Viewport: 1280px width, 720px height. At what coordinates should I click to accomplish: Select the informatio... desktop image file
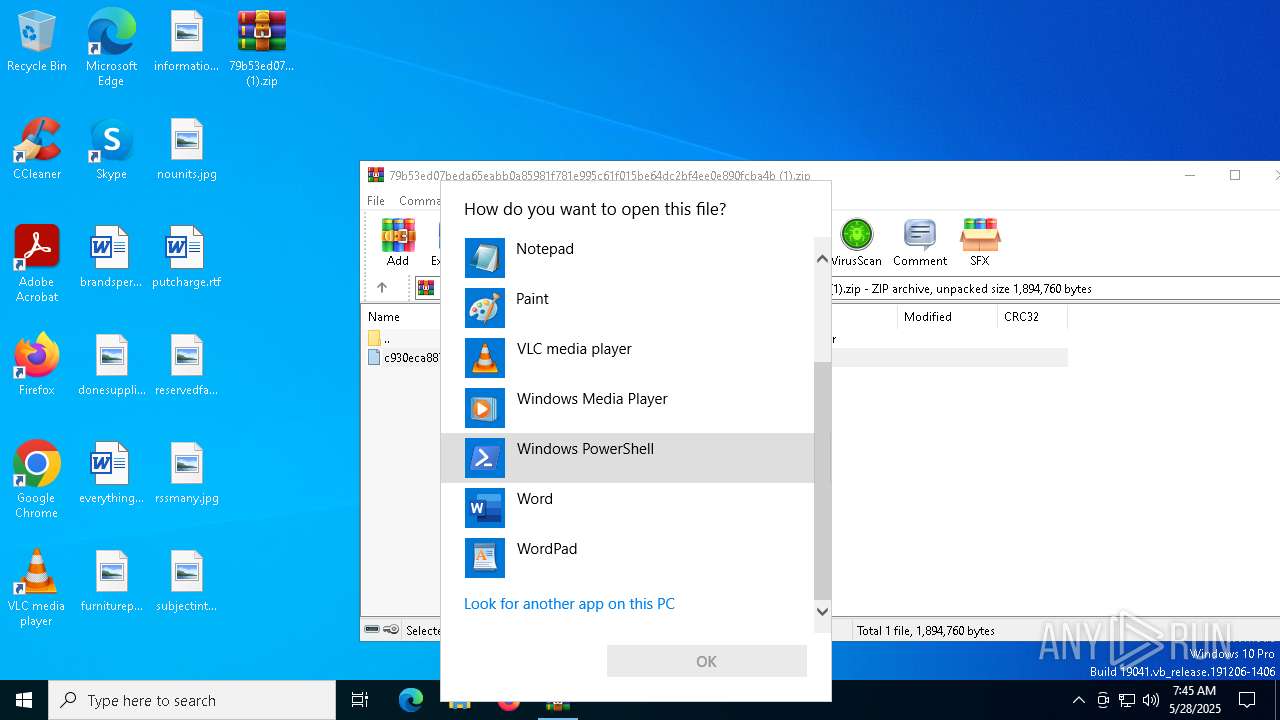tap(187, 43)
